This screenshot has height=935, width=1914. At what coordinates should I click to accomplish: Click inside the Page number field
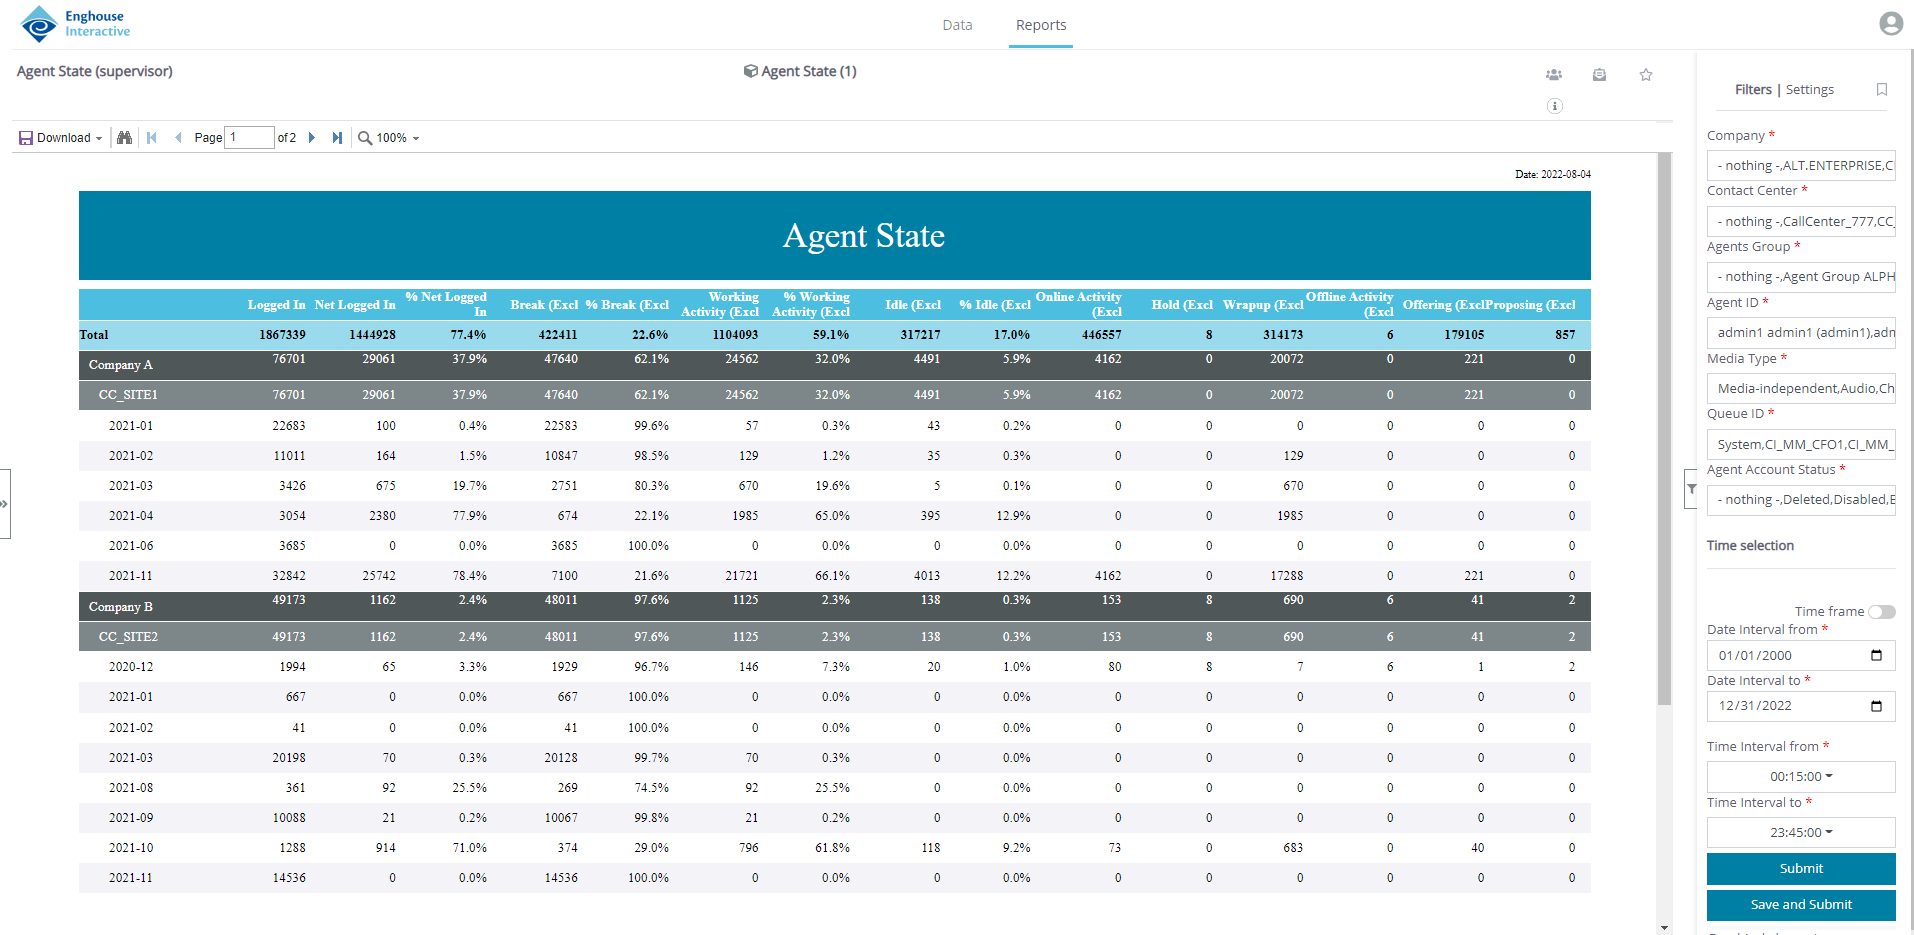[x=249, y=137]
